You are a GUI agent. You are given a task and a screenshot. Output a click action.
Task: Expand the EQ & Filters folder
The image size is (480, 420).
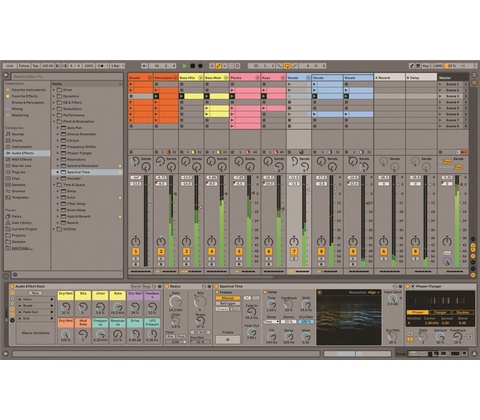coord(54,103)
